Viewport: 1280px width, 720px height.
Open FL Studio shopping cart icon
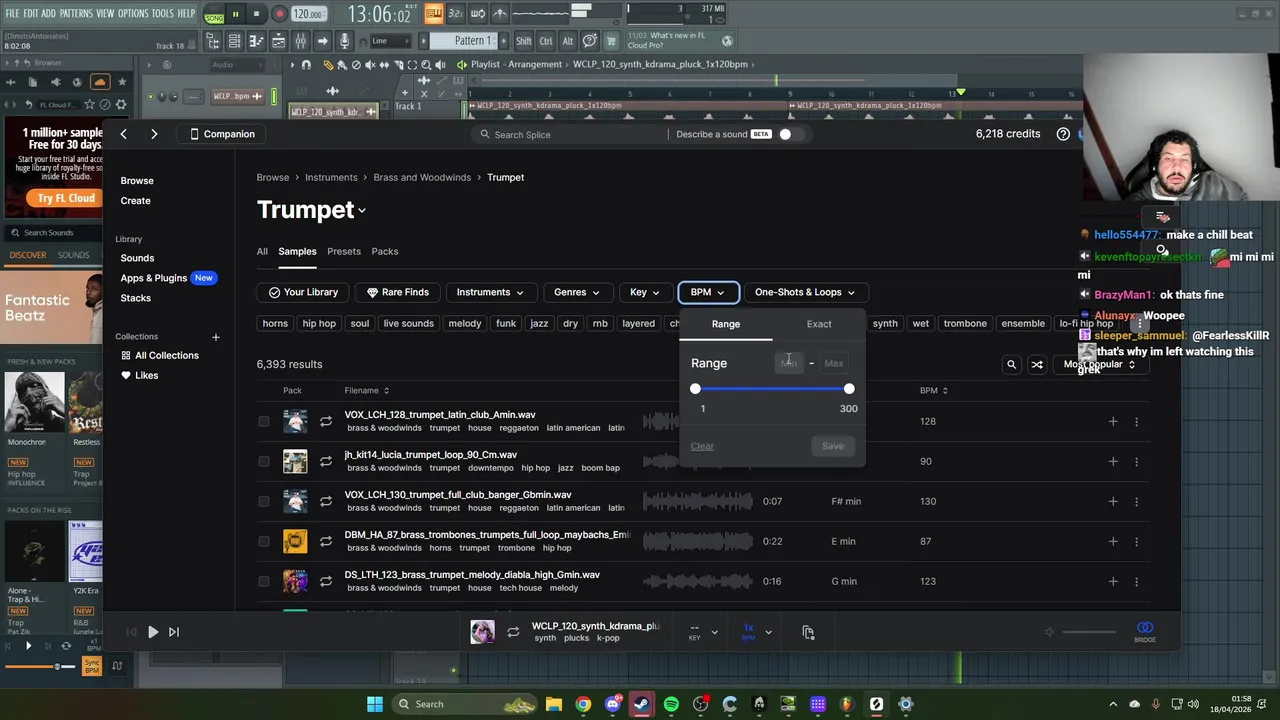pyautogui.click(x=611, y=41)
